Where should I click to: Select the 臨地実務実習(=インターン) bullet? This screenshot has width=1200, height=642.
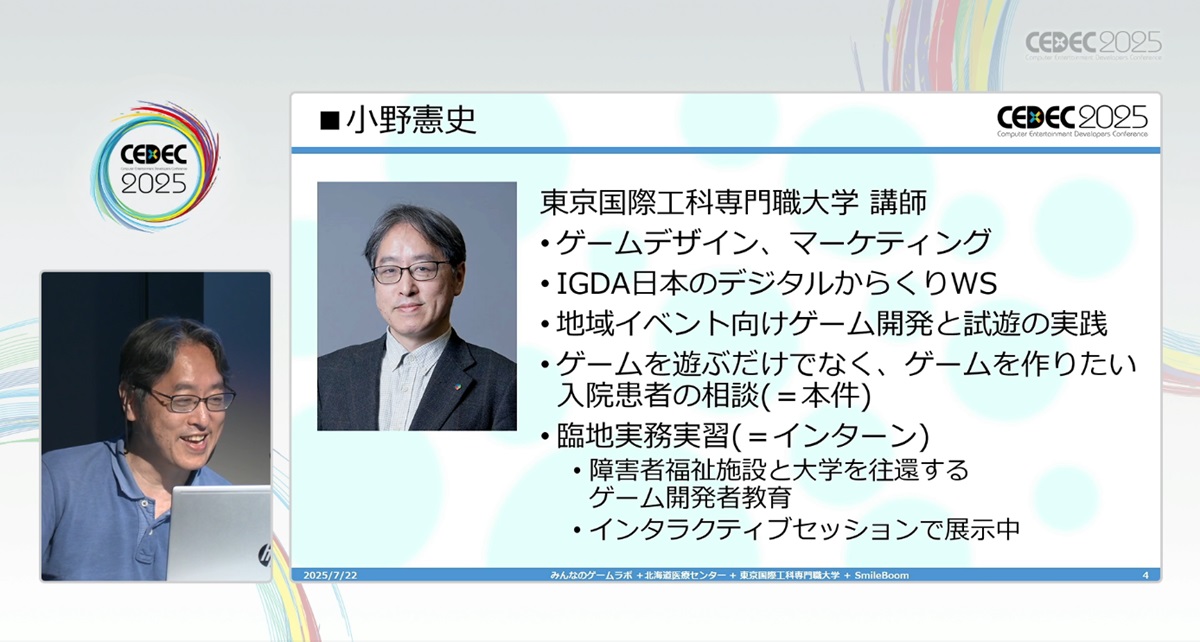[x=735, y=437]
